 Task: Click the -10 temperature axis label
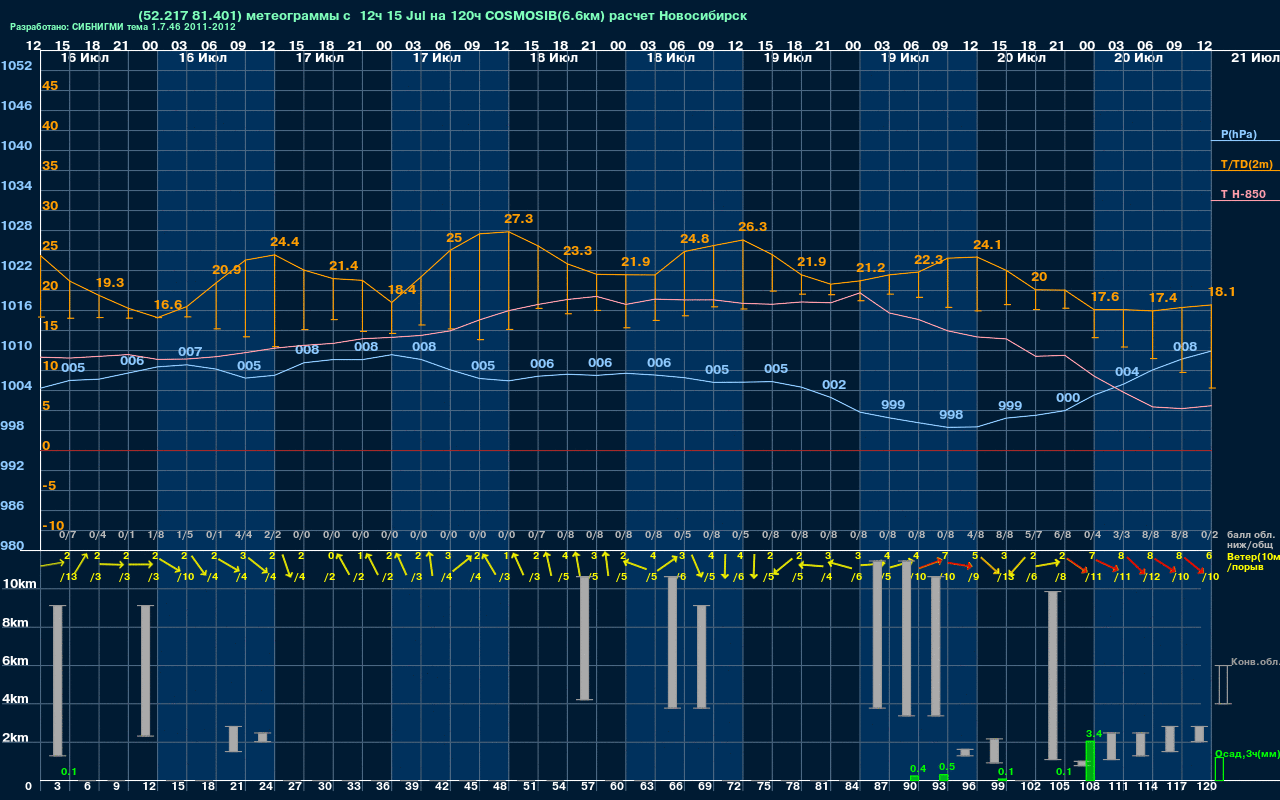coord(53,525)
